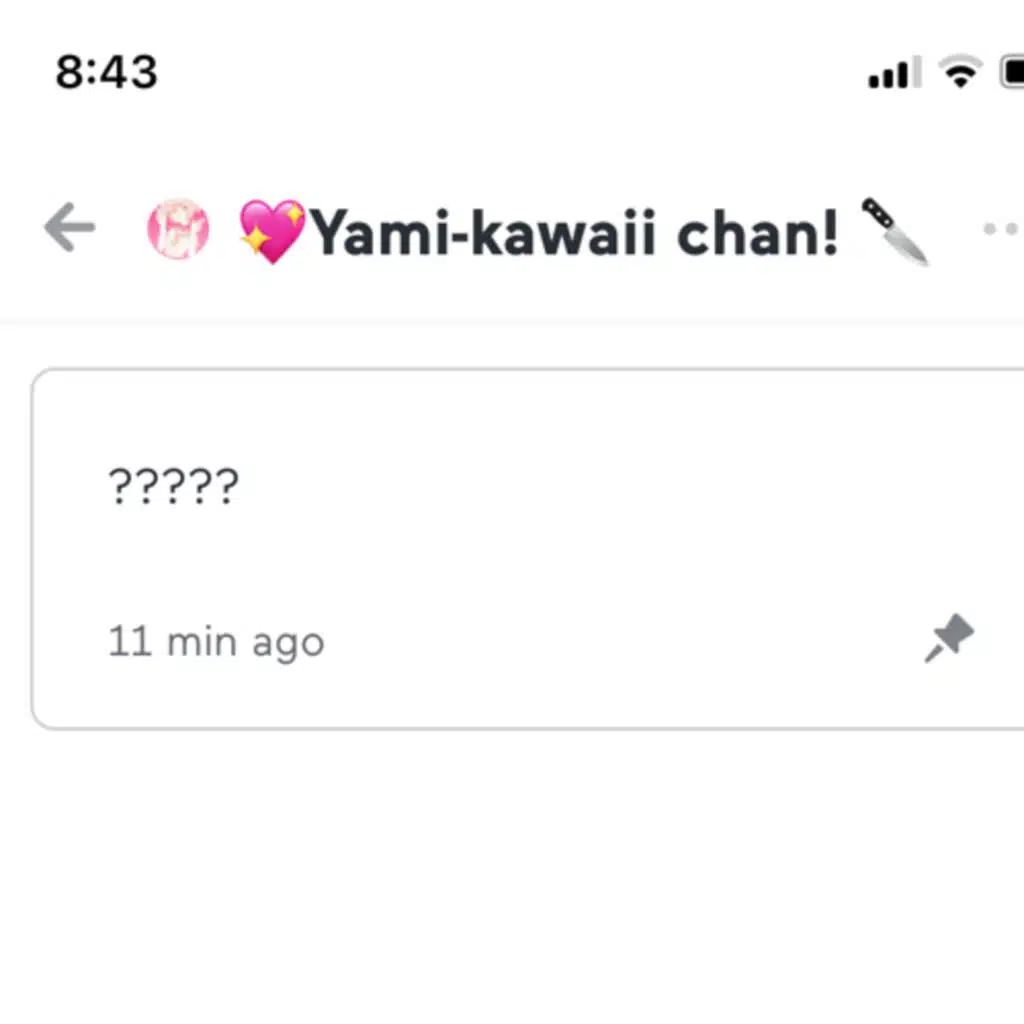Tap the "11 min ago" timestamp

[x=216, y=641]
